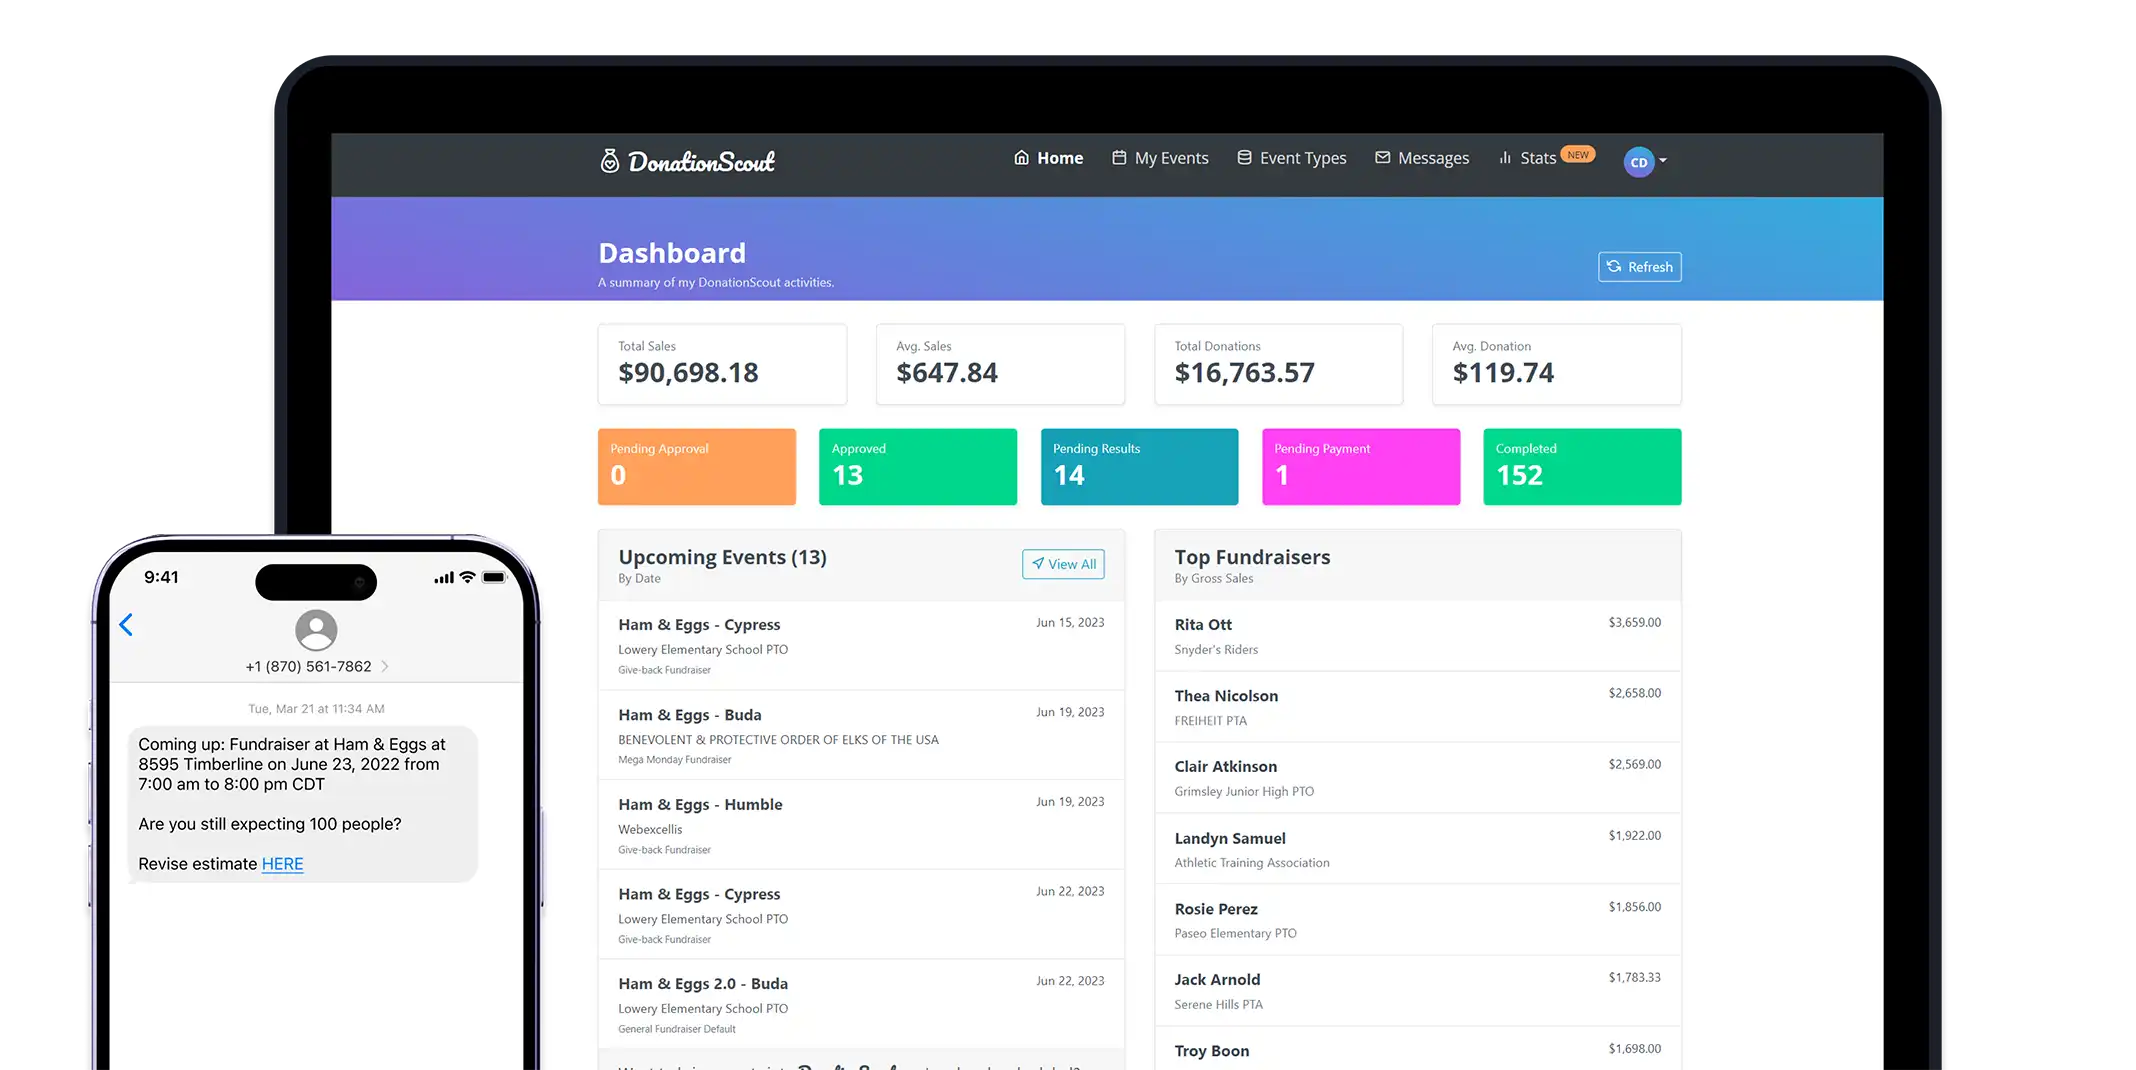Click Mega Monday Fundraiser label
This screenshot has height=1070, width=2136.
click(675, 760)
